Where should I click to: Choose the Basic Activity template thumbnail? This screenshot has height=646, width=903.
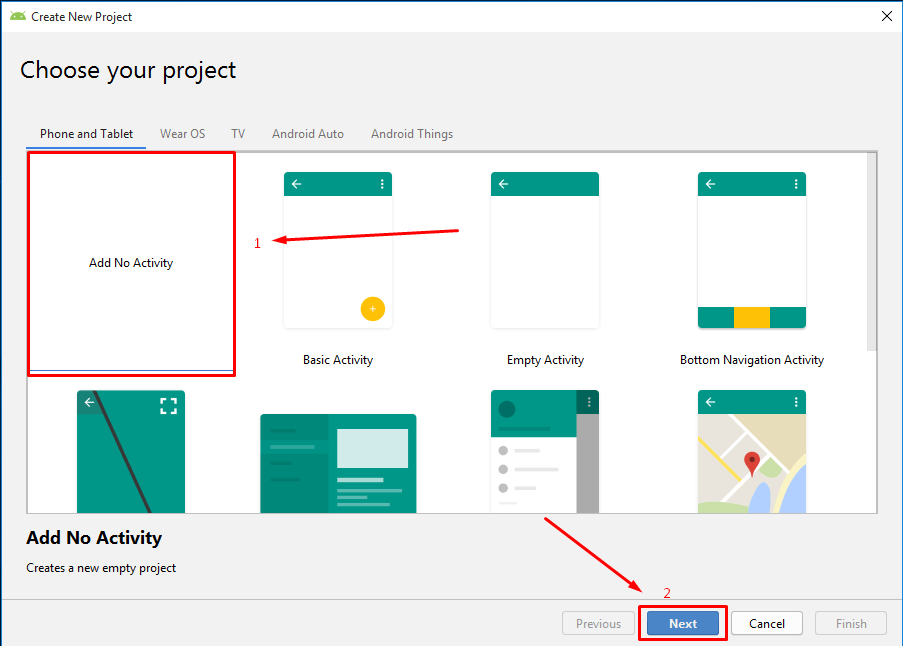[337, 250]
